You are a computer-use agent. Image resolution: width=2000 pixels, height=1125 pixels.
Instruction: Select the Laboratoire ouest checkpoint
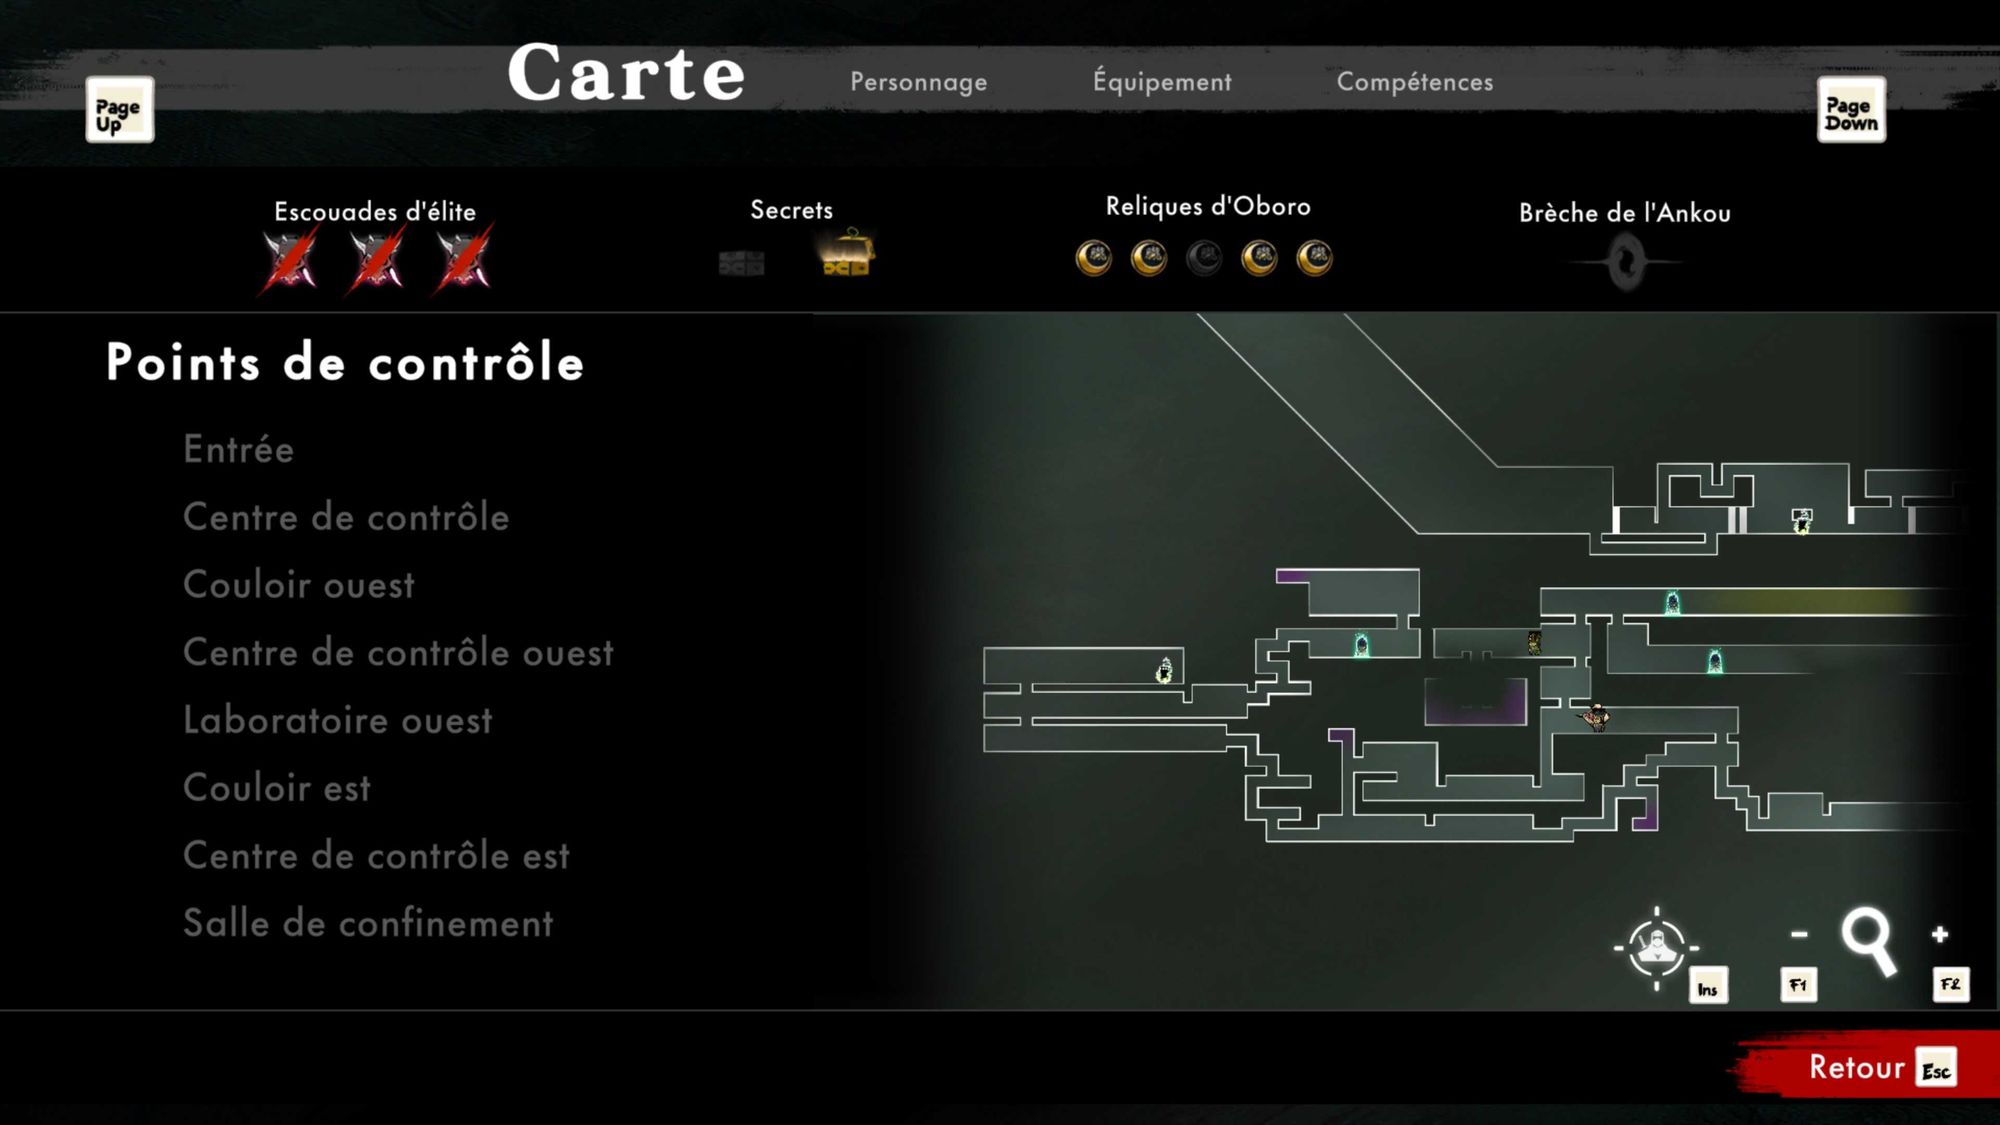point(338,720)
